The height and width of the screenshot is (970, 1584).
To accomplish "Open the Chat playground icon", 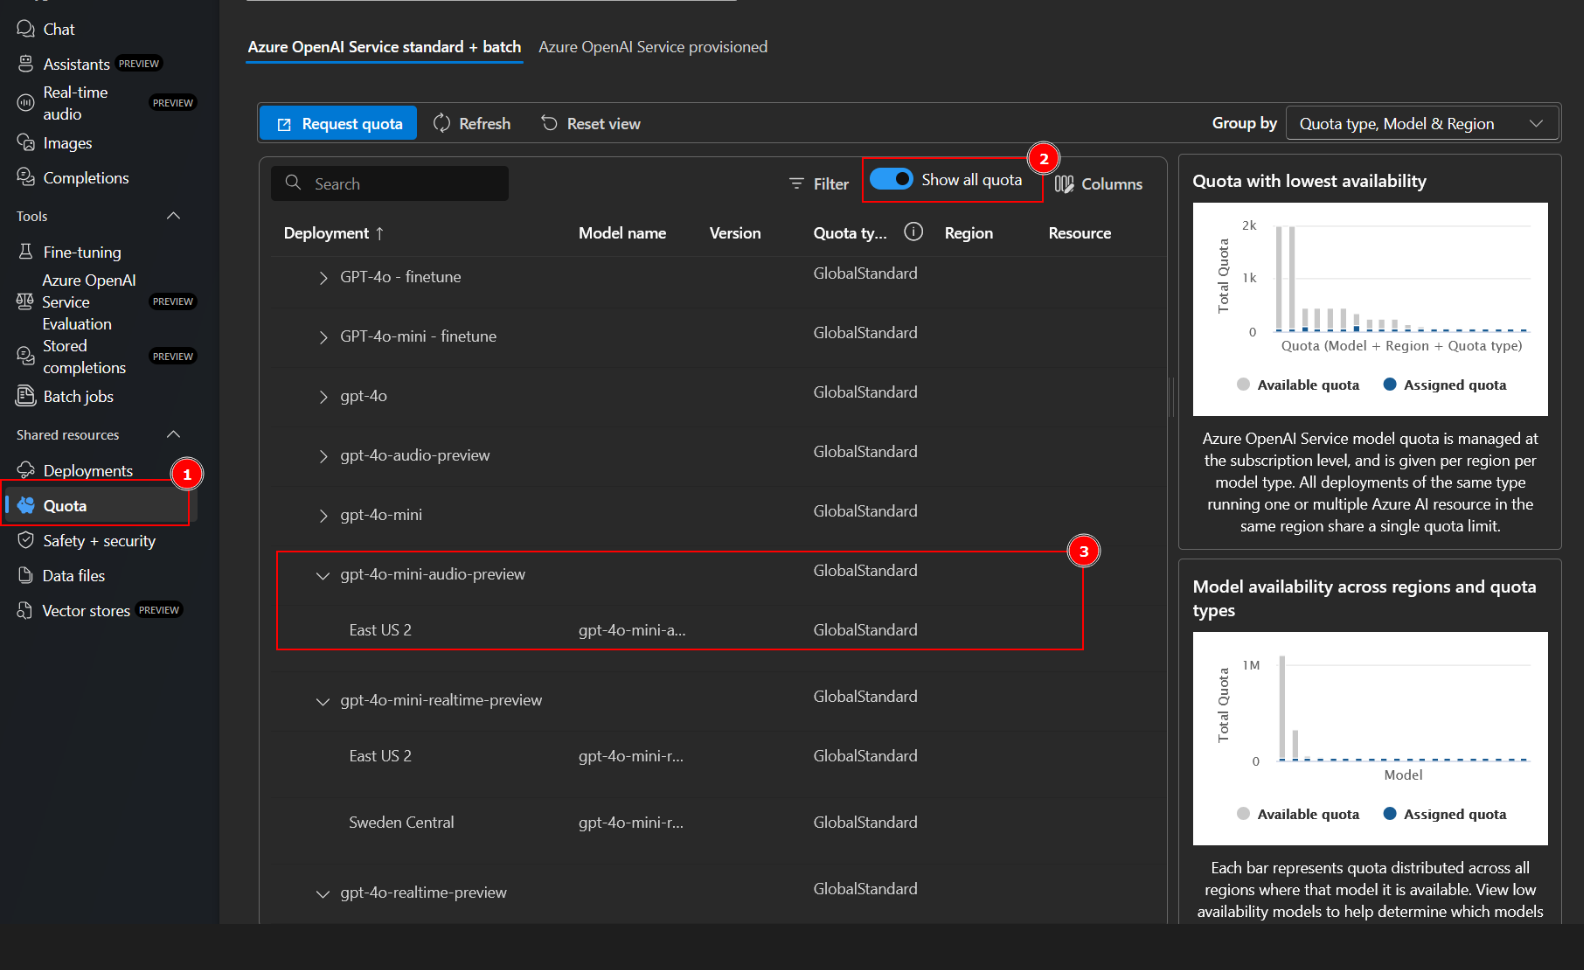I will point(26,29).
